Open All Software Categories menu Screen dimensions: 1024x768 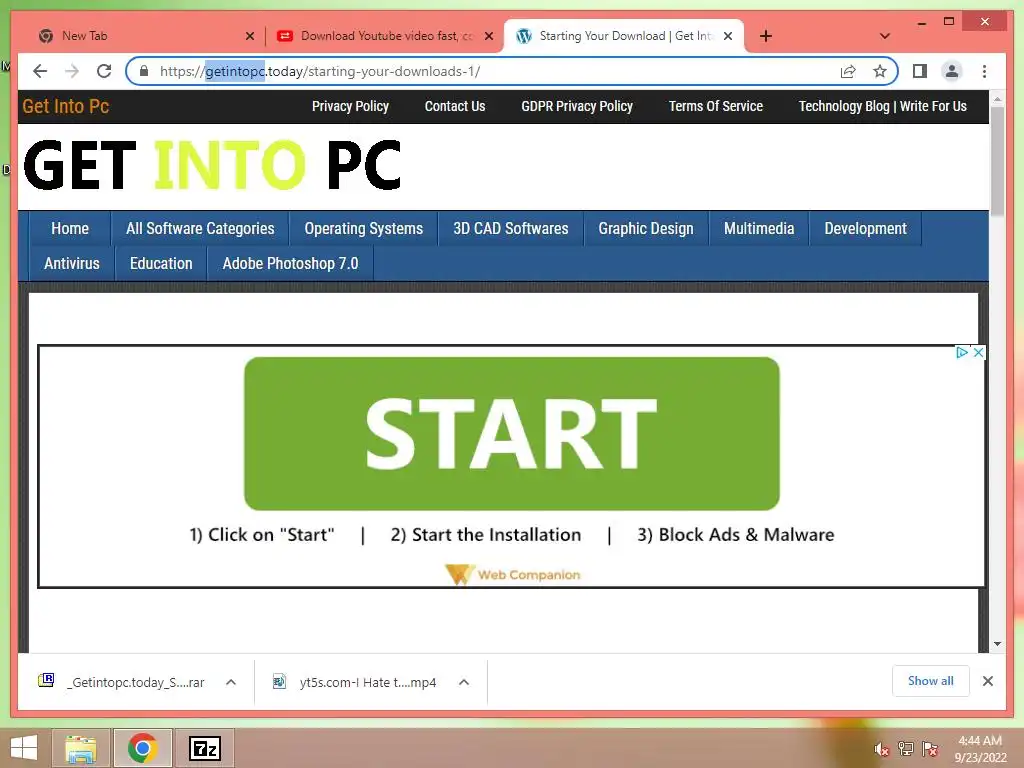click(200, 229)
